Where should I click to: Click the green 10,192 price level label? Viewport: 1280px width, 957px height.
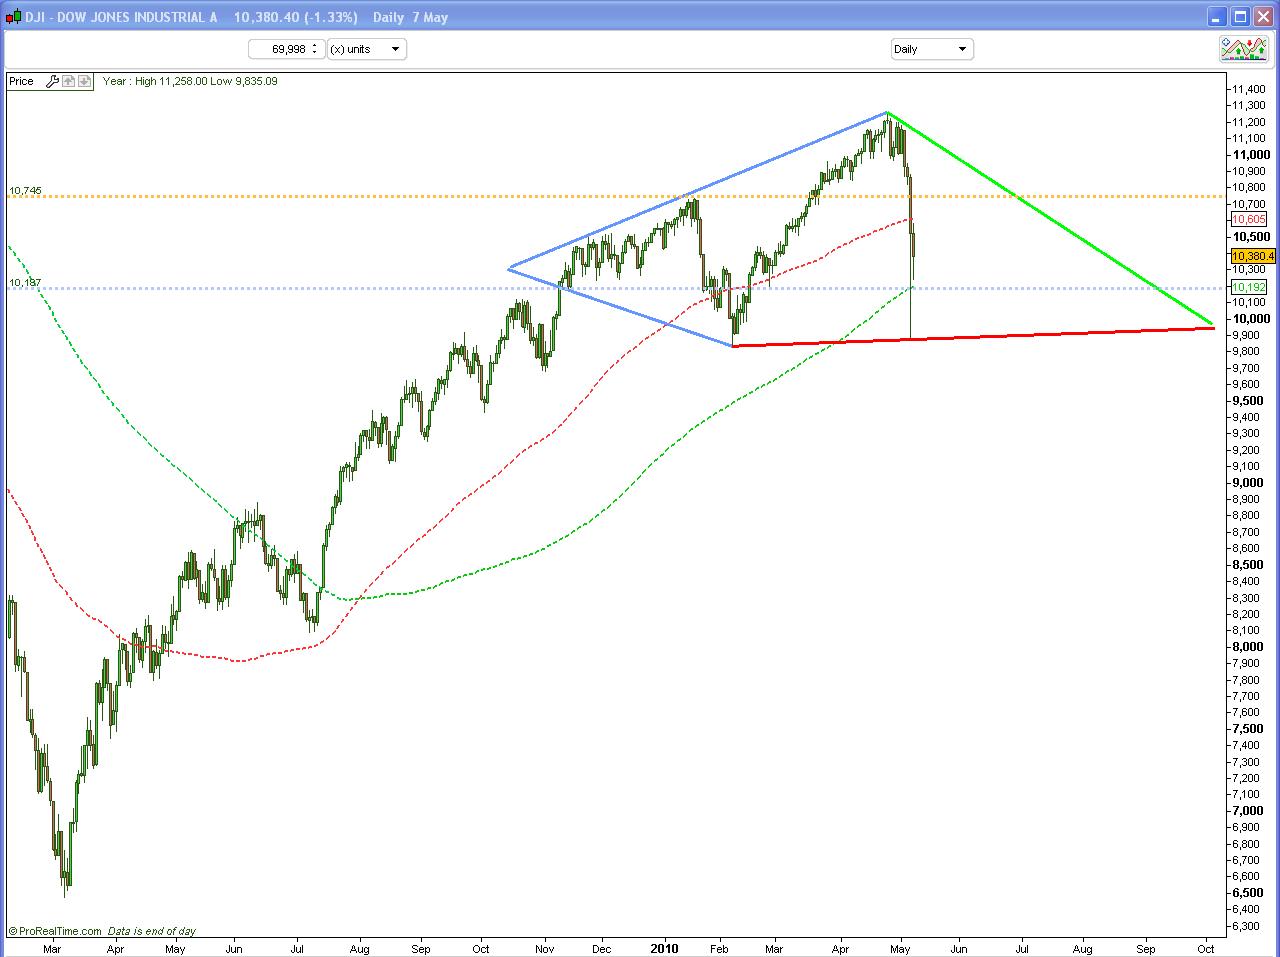coord(1251,287)
